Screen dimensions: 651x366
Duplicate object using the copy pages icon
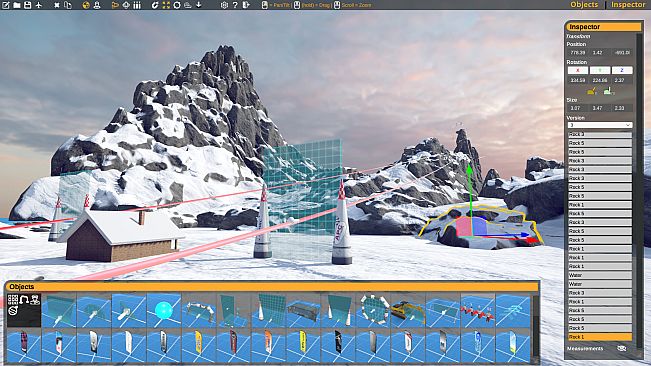point(68,5)
